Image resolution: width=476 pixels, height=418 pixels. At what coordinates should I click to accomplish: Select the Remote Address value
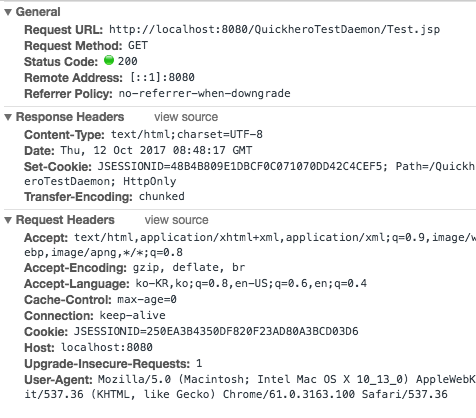pyautogui.click(x=162, y=77)
